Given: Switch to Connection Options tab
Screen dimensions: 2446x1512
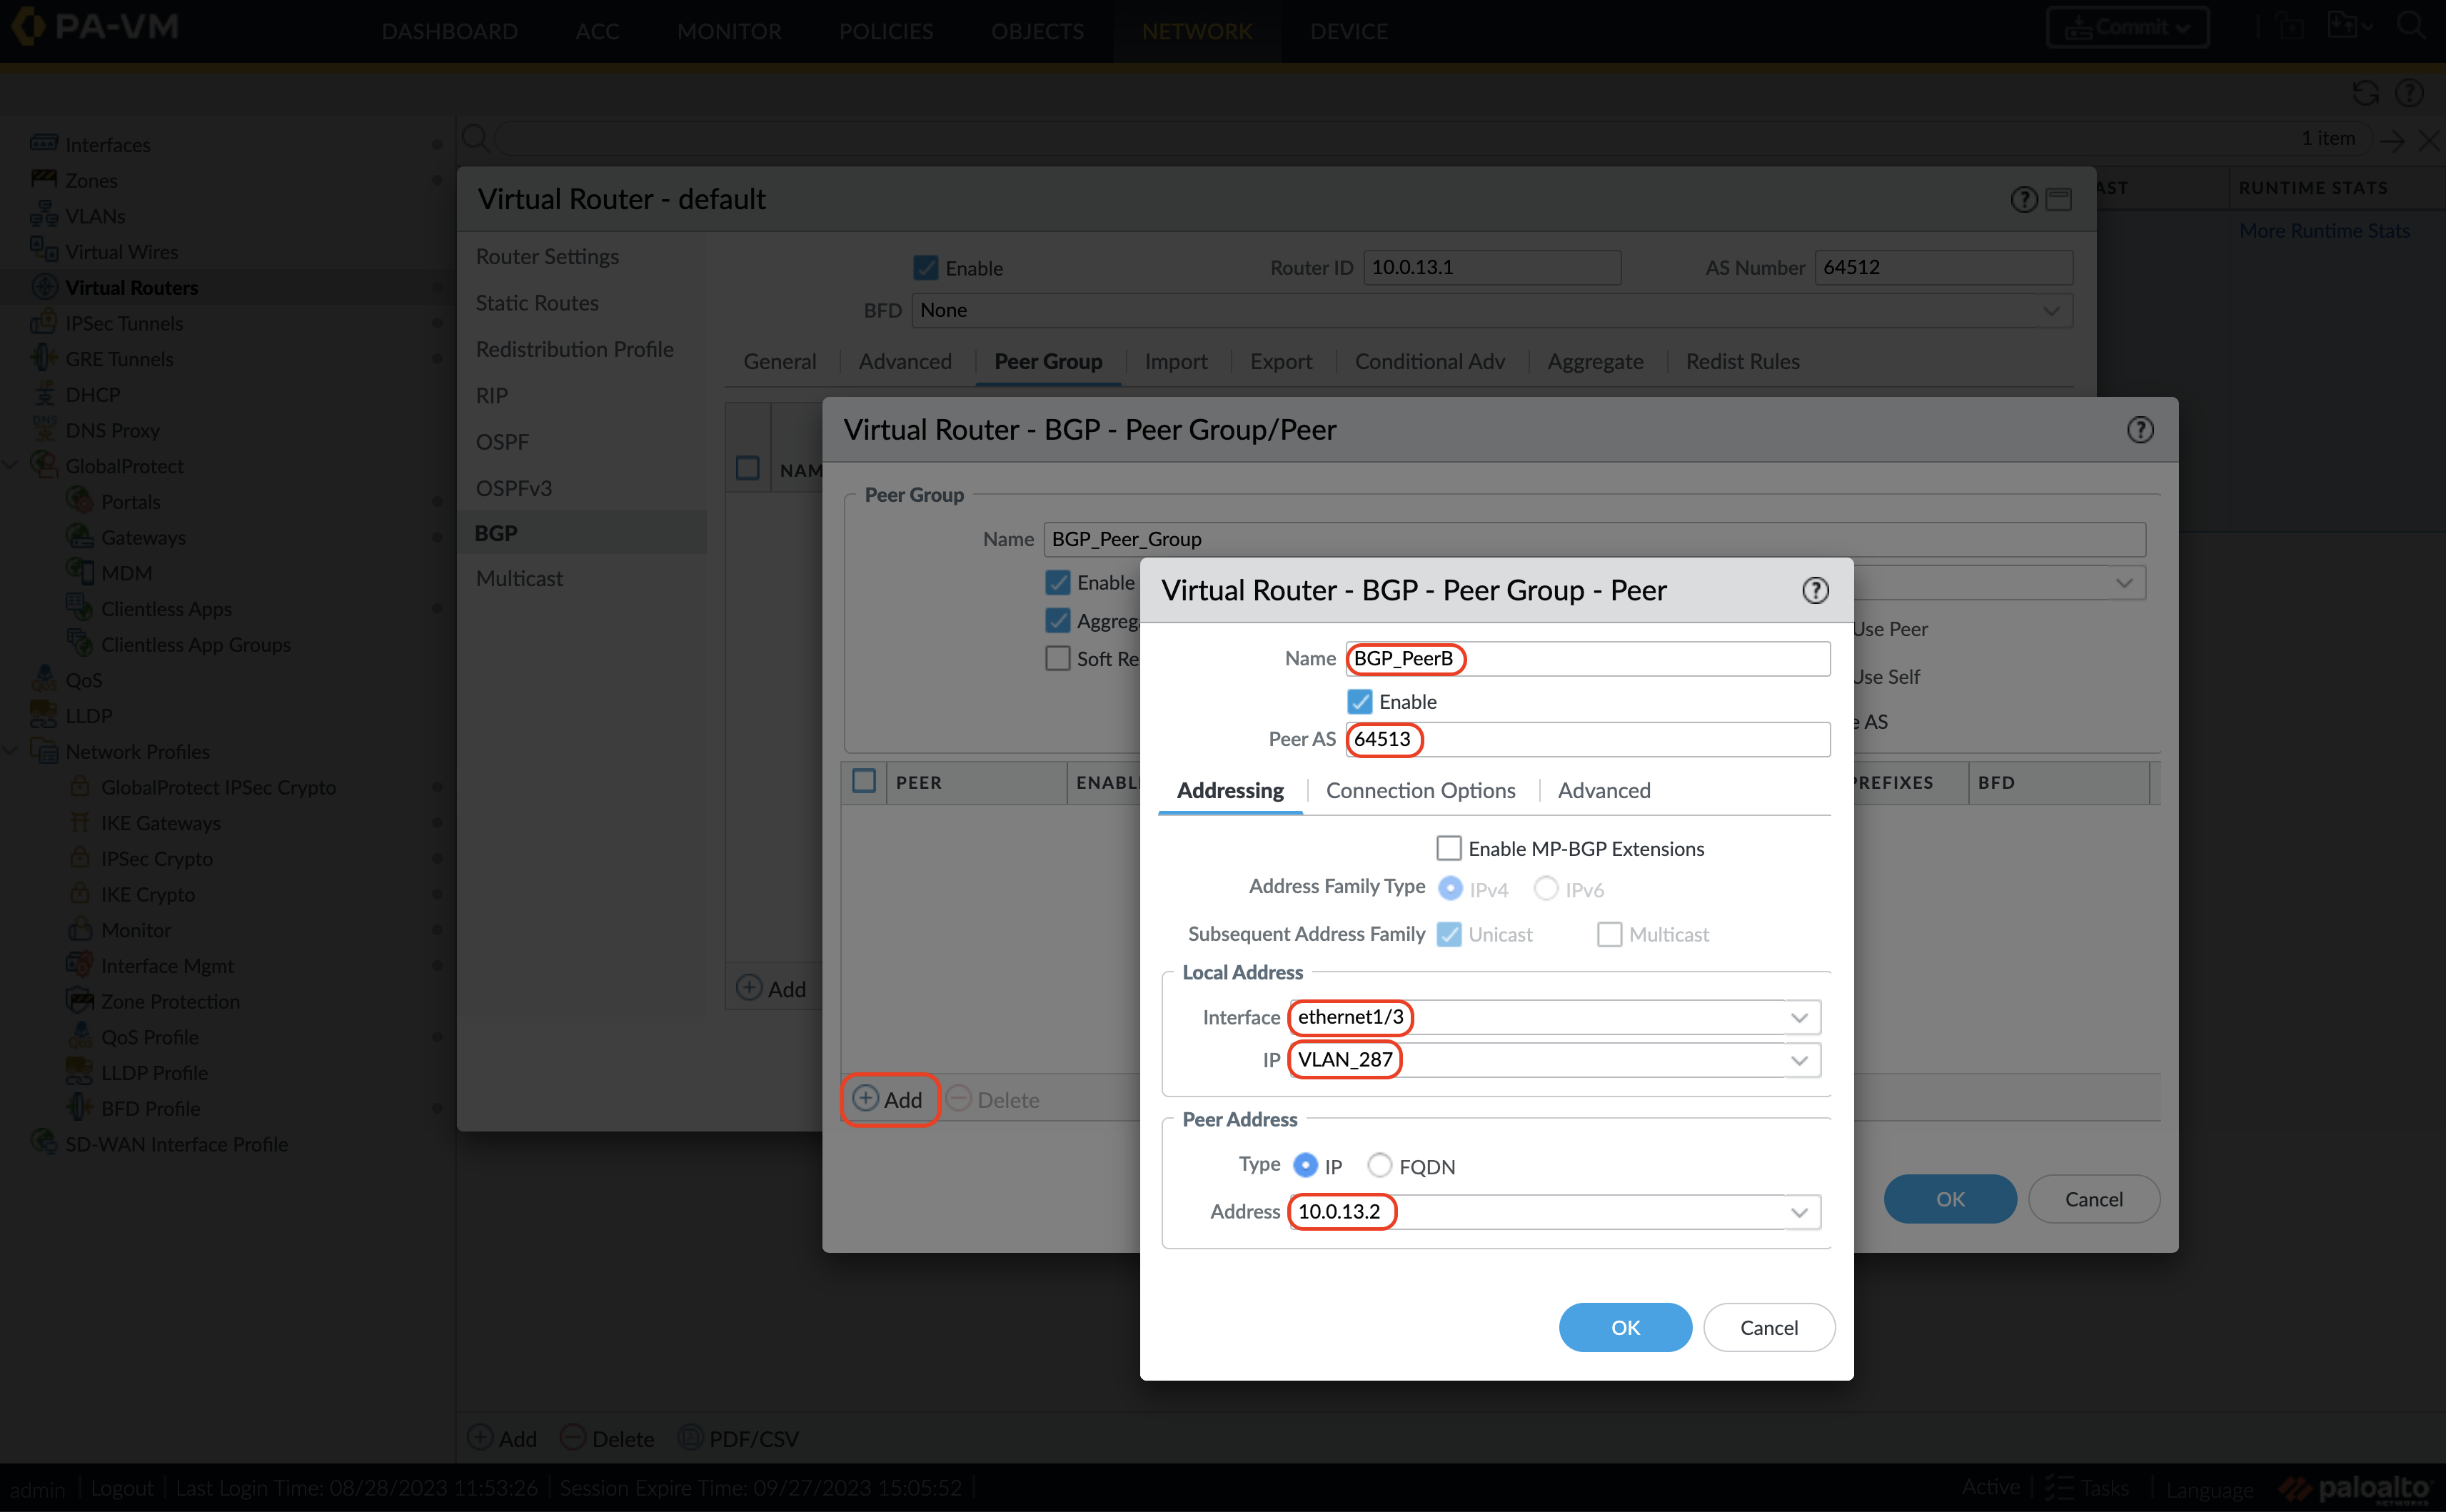Looking at the screenshot, I should point(1420,790).
